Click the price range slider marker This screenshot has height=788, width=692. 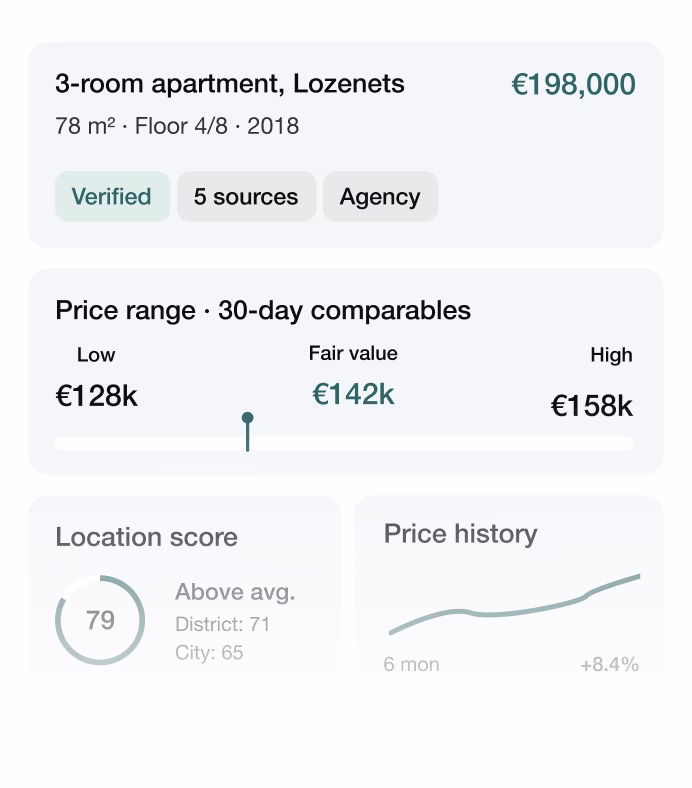[247, 420]
